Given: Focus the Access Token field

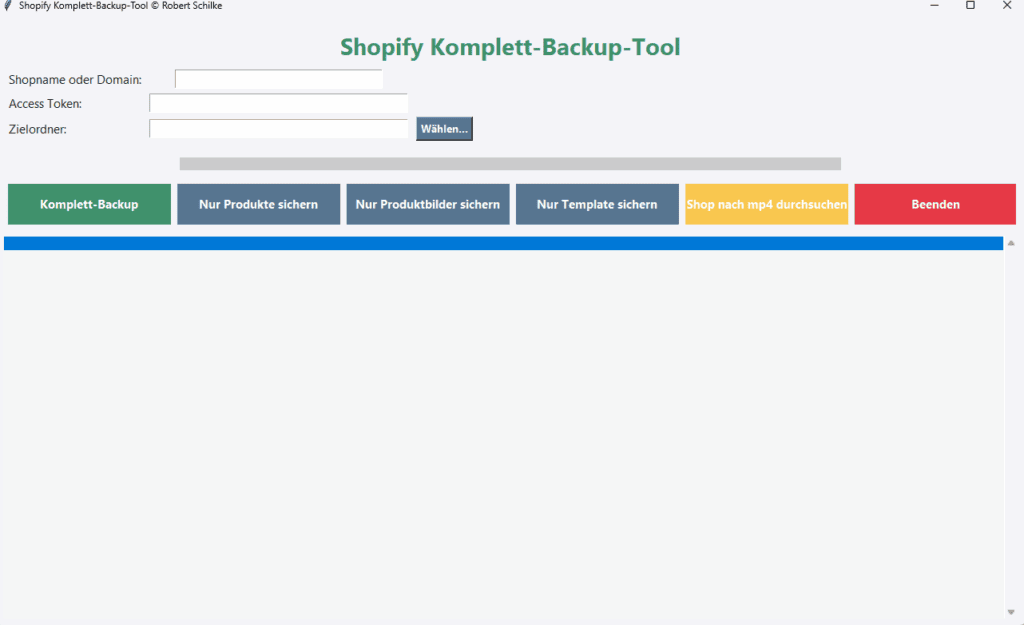Looking at the screenshot, I should 278,103.
